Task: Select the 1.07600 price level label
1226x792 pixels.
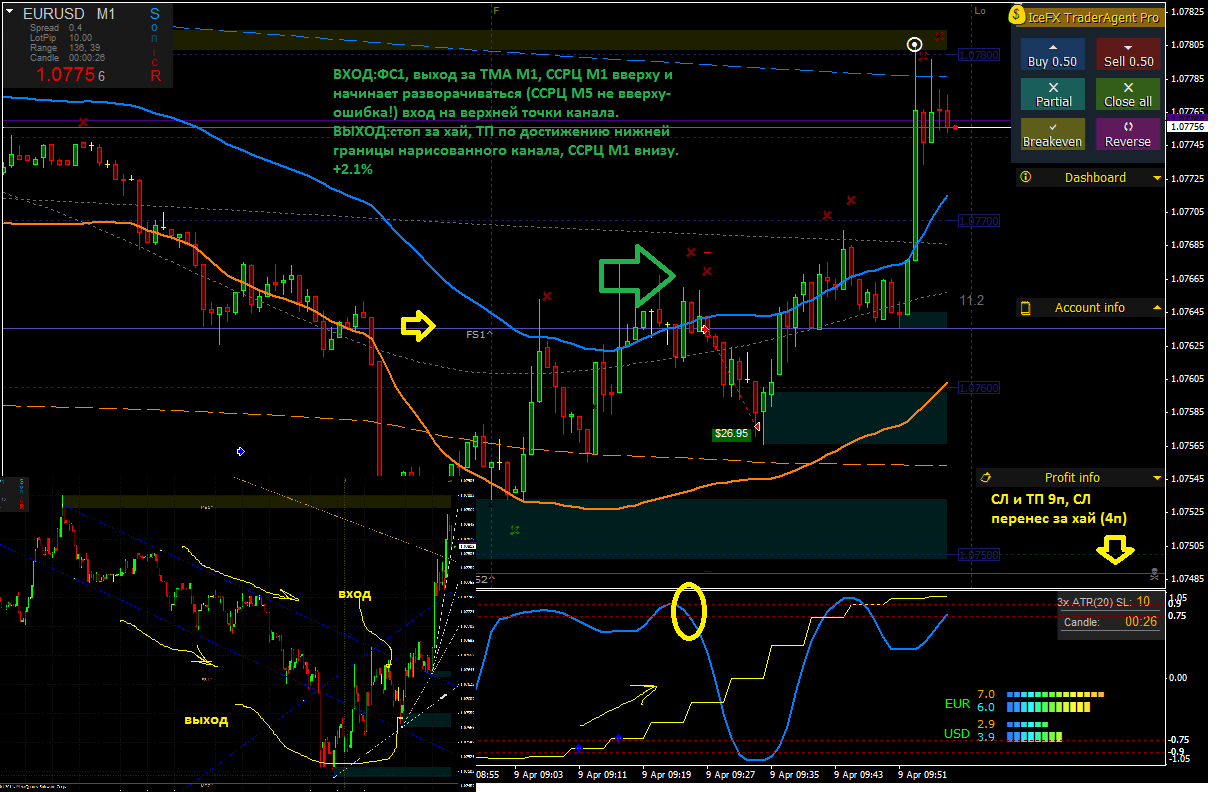Action: tap(979, 388)
